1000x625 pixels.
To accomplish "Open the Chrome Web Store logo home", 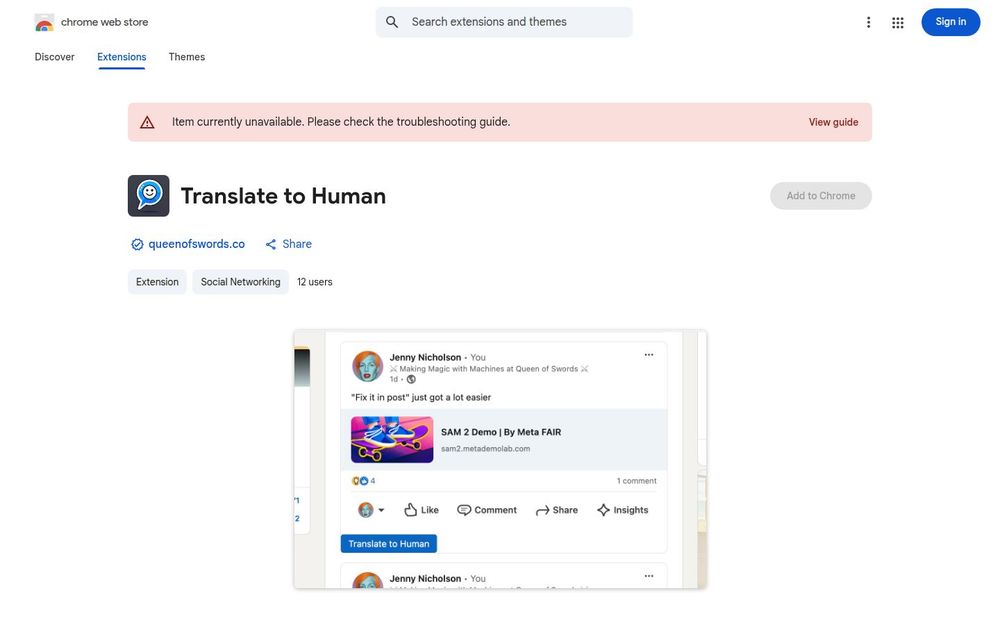I will 44,22.
